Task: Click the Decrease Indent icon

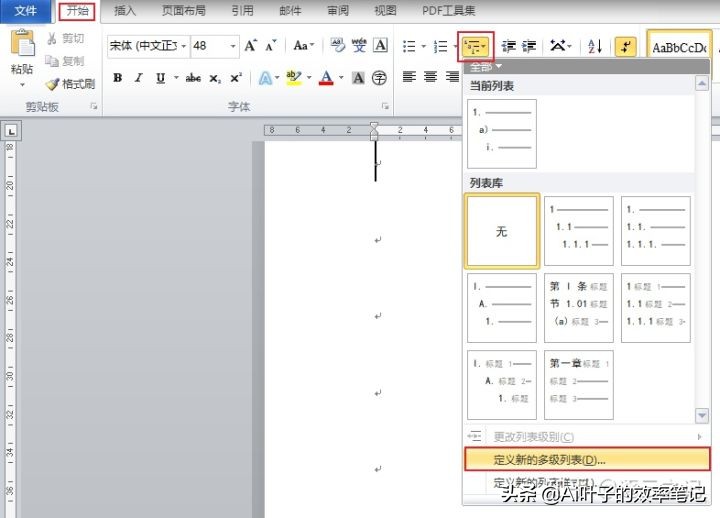Action: tap(508, 46)
